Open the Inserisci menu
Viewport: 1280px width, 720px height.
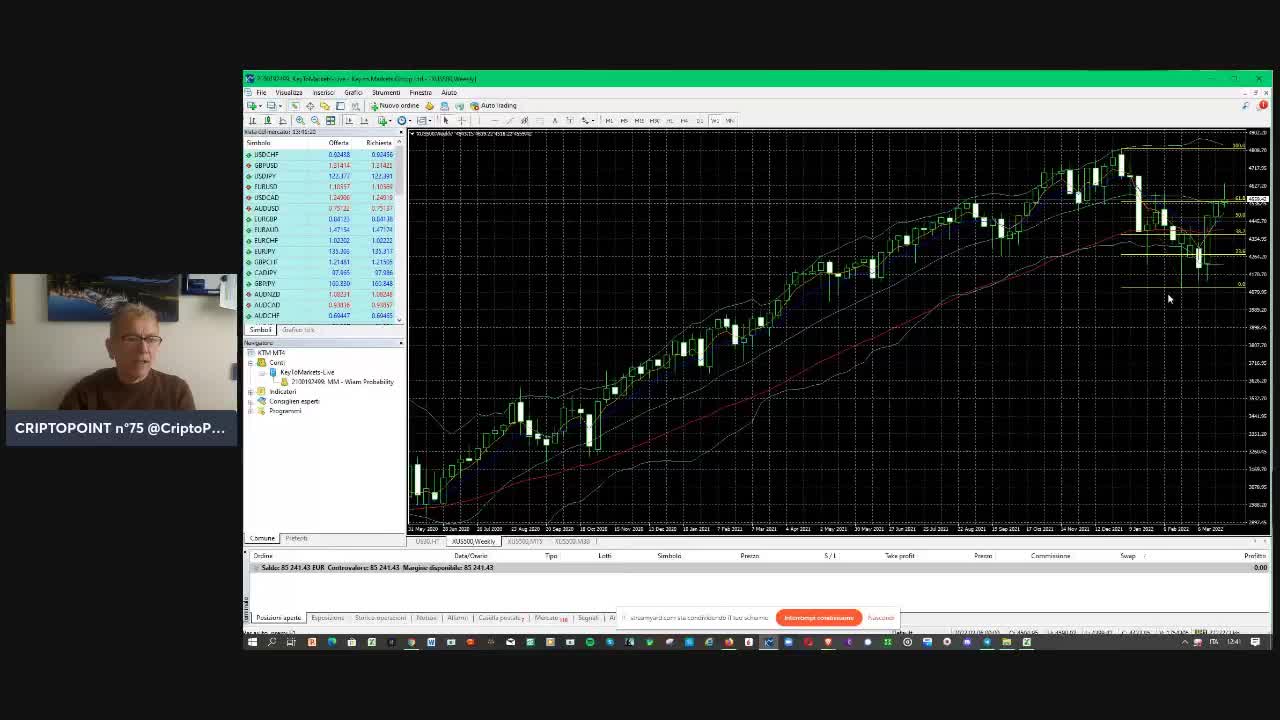[323, 93]
